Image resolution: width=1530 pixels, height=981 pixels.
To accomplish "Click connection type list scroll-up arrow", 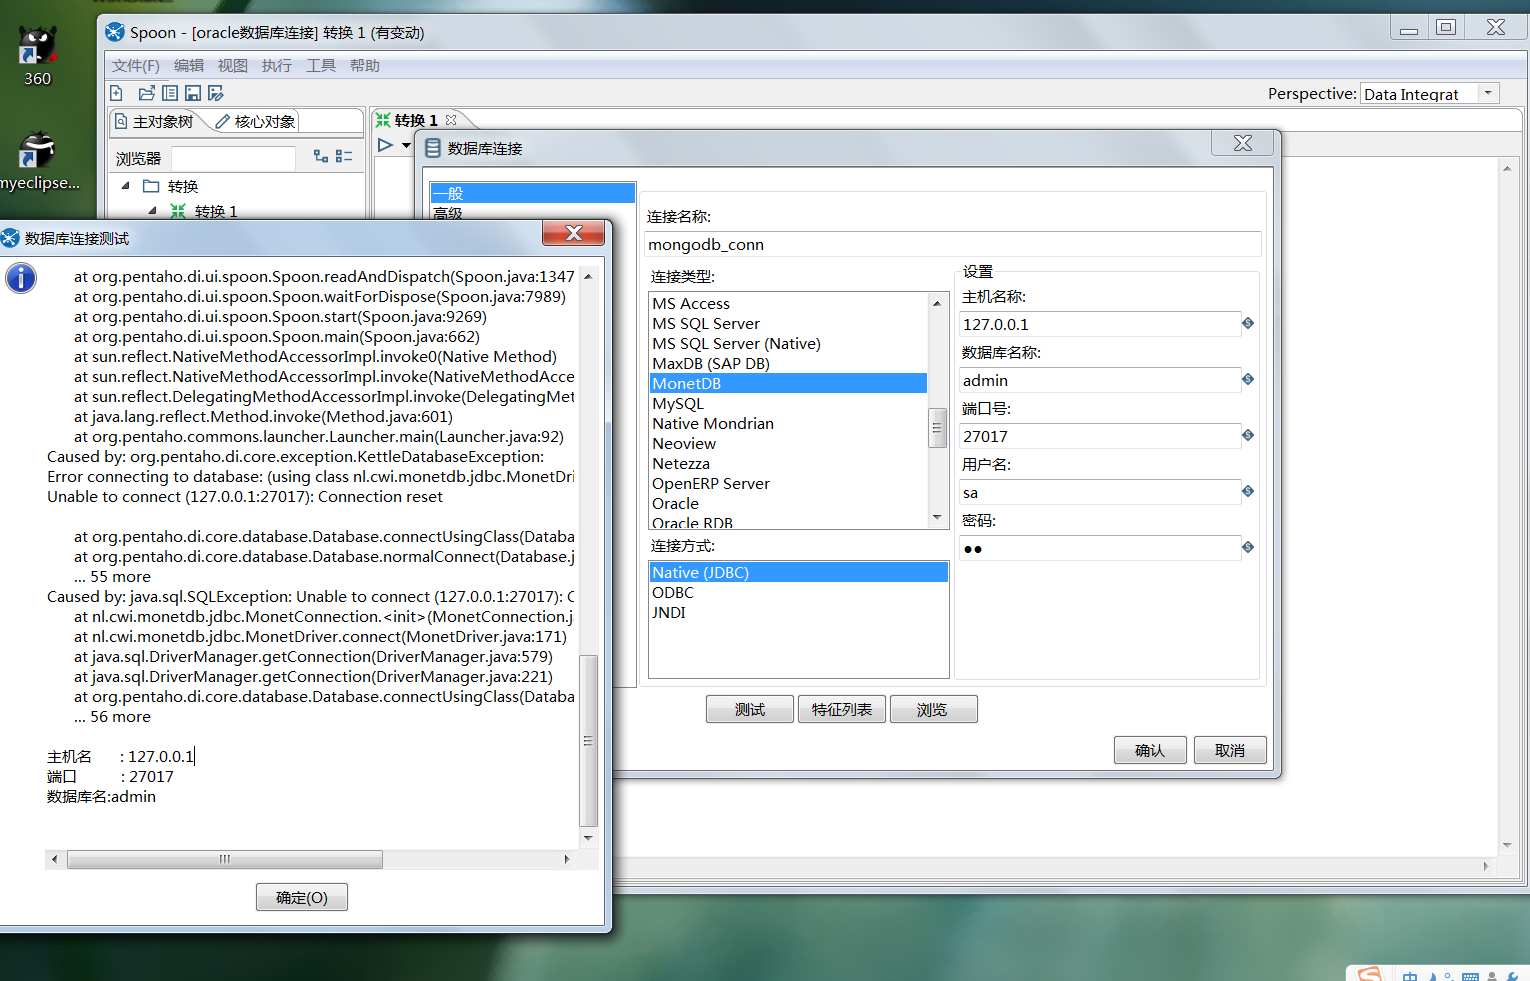I will pyautogui.click(x=937, y=303).
